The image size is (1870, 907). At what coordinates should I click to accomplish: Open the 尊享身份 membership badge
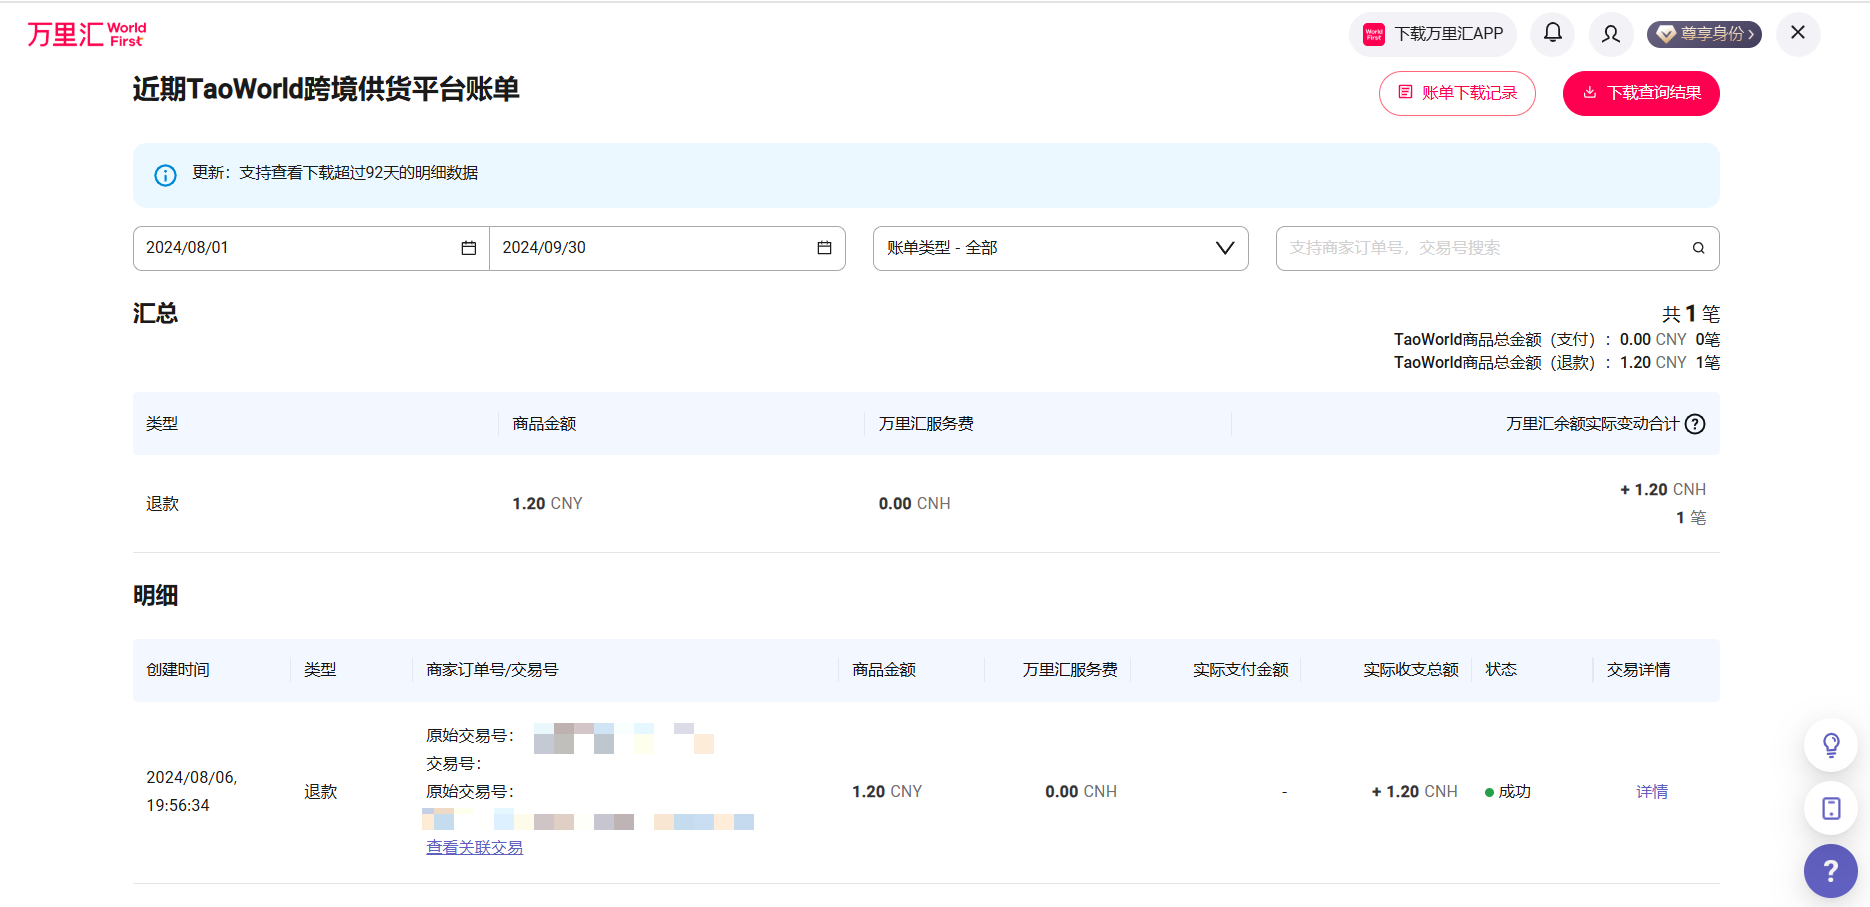1704,34
